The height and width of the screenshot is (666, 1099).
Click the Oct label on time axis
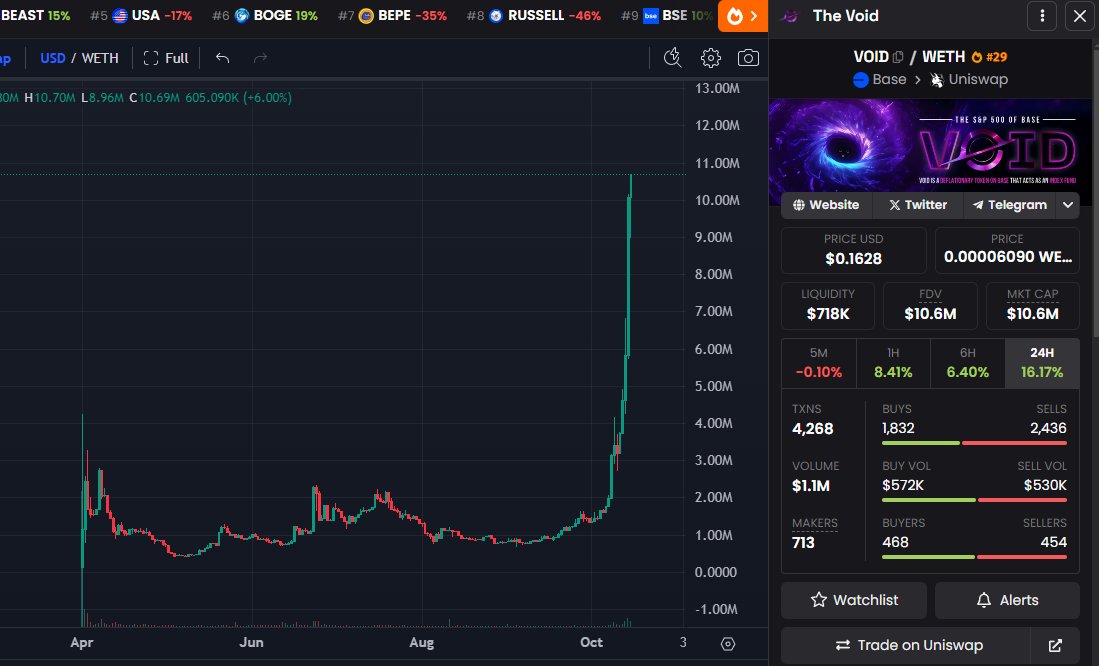[591, 642]
